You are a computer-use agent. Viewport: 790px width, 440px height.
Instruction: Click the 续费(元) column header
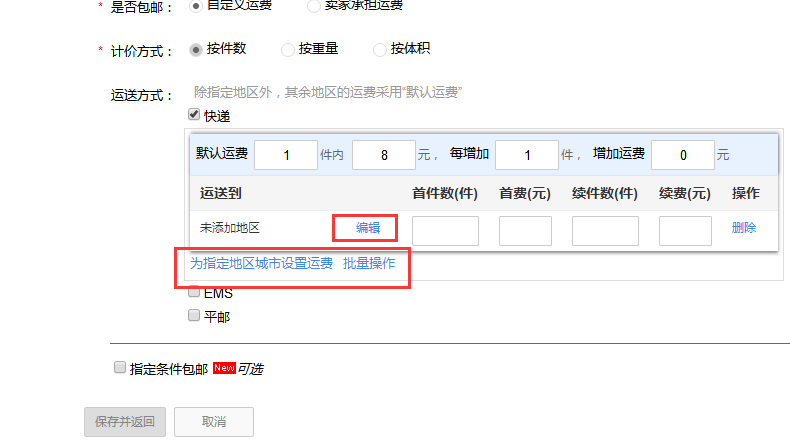pos(685,193)
